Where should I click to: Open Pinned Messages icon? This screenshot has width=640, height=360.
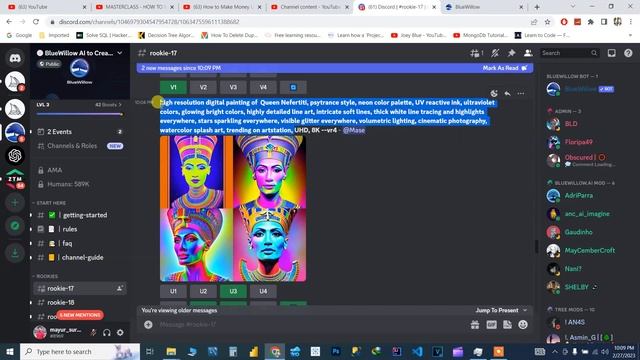tap(511, 53)
